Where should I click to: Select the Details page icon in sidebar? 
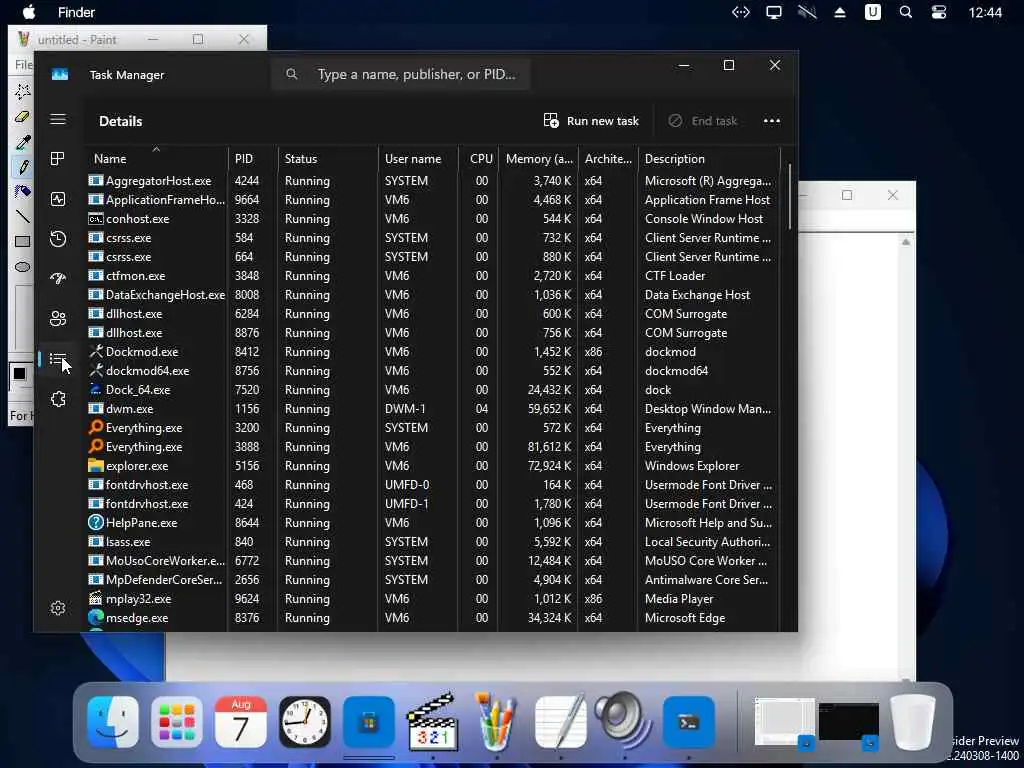58,359
